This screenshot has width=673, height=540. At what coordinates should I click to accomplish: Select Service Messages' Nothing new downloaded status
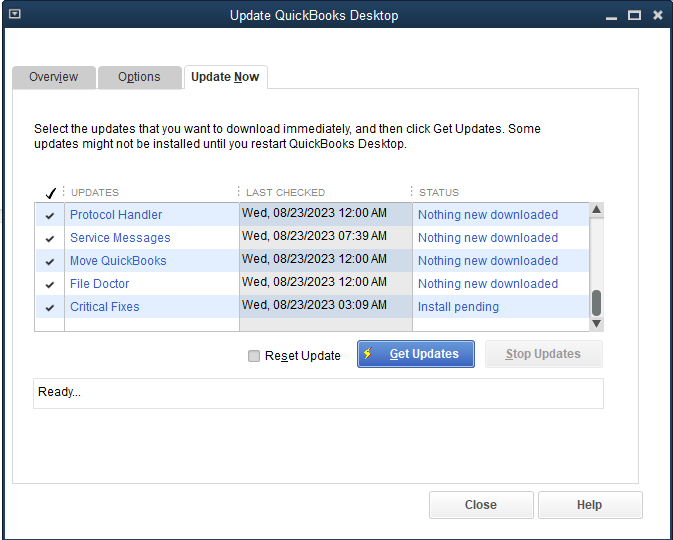click(488, 238)
